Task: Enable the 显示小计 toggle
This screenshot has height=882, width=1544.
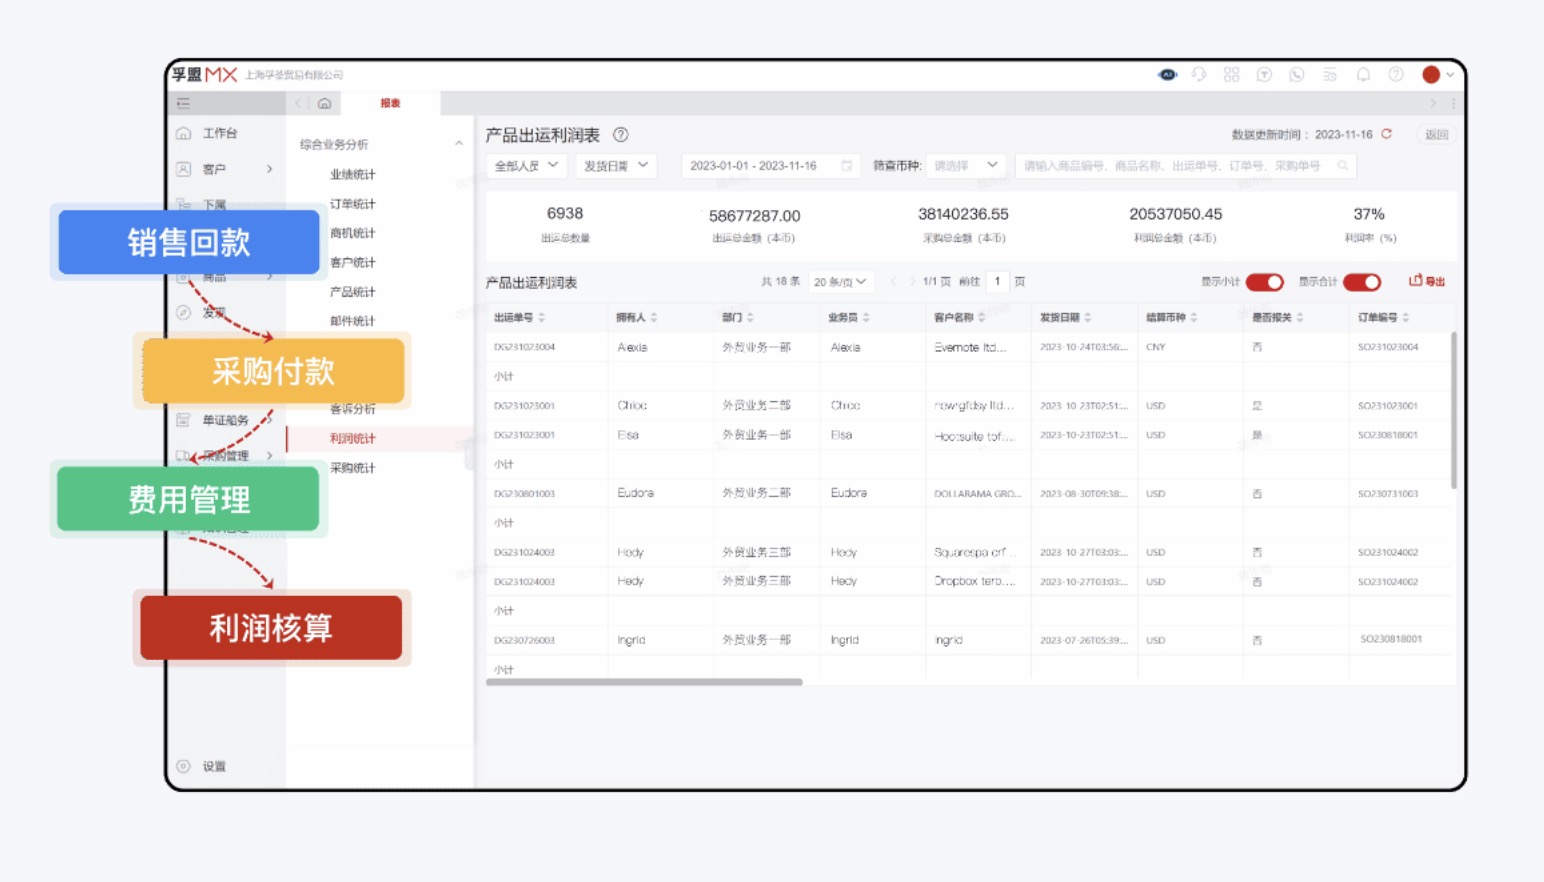Action: tap(1265, 282)
